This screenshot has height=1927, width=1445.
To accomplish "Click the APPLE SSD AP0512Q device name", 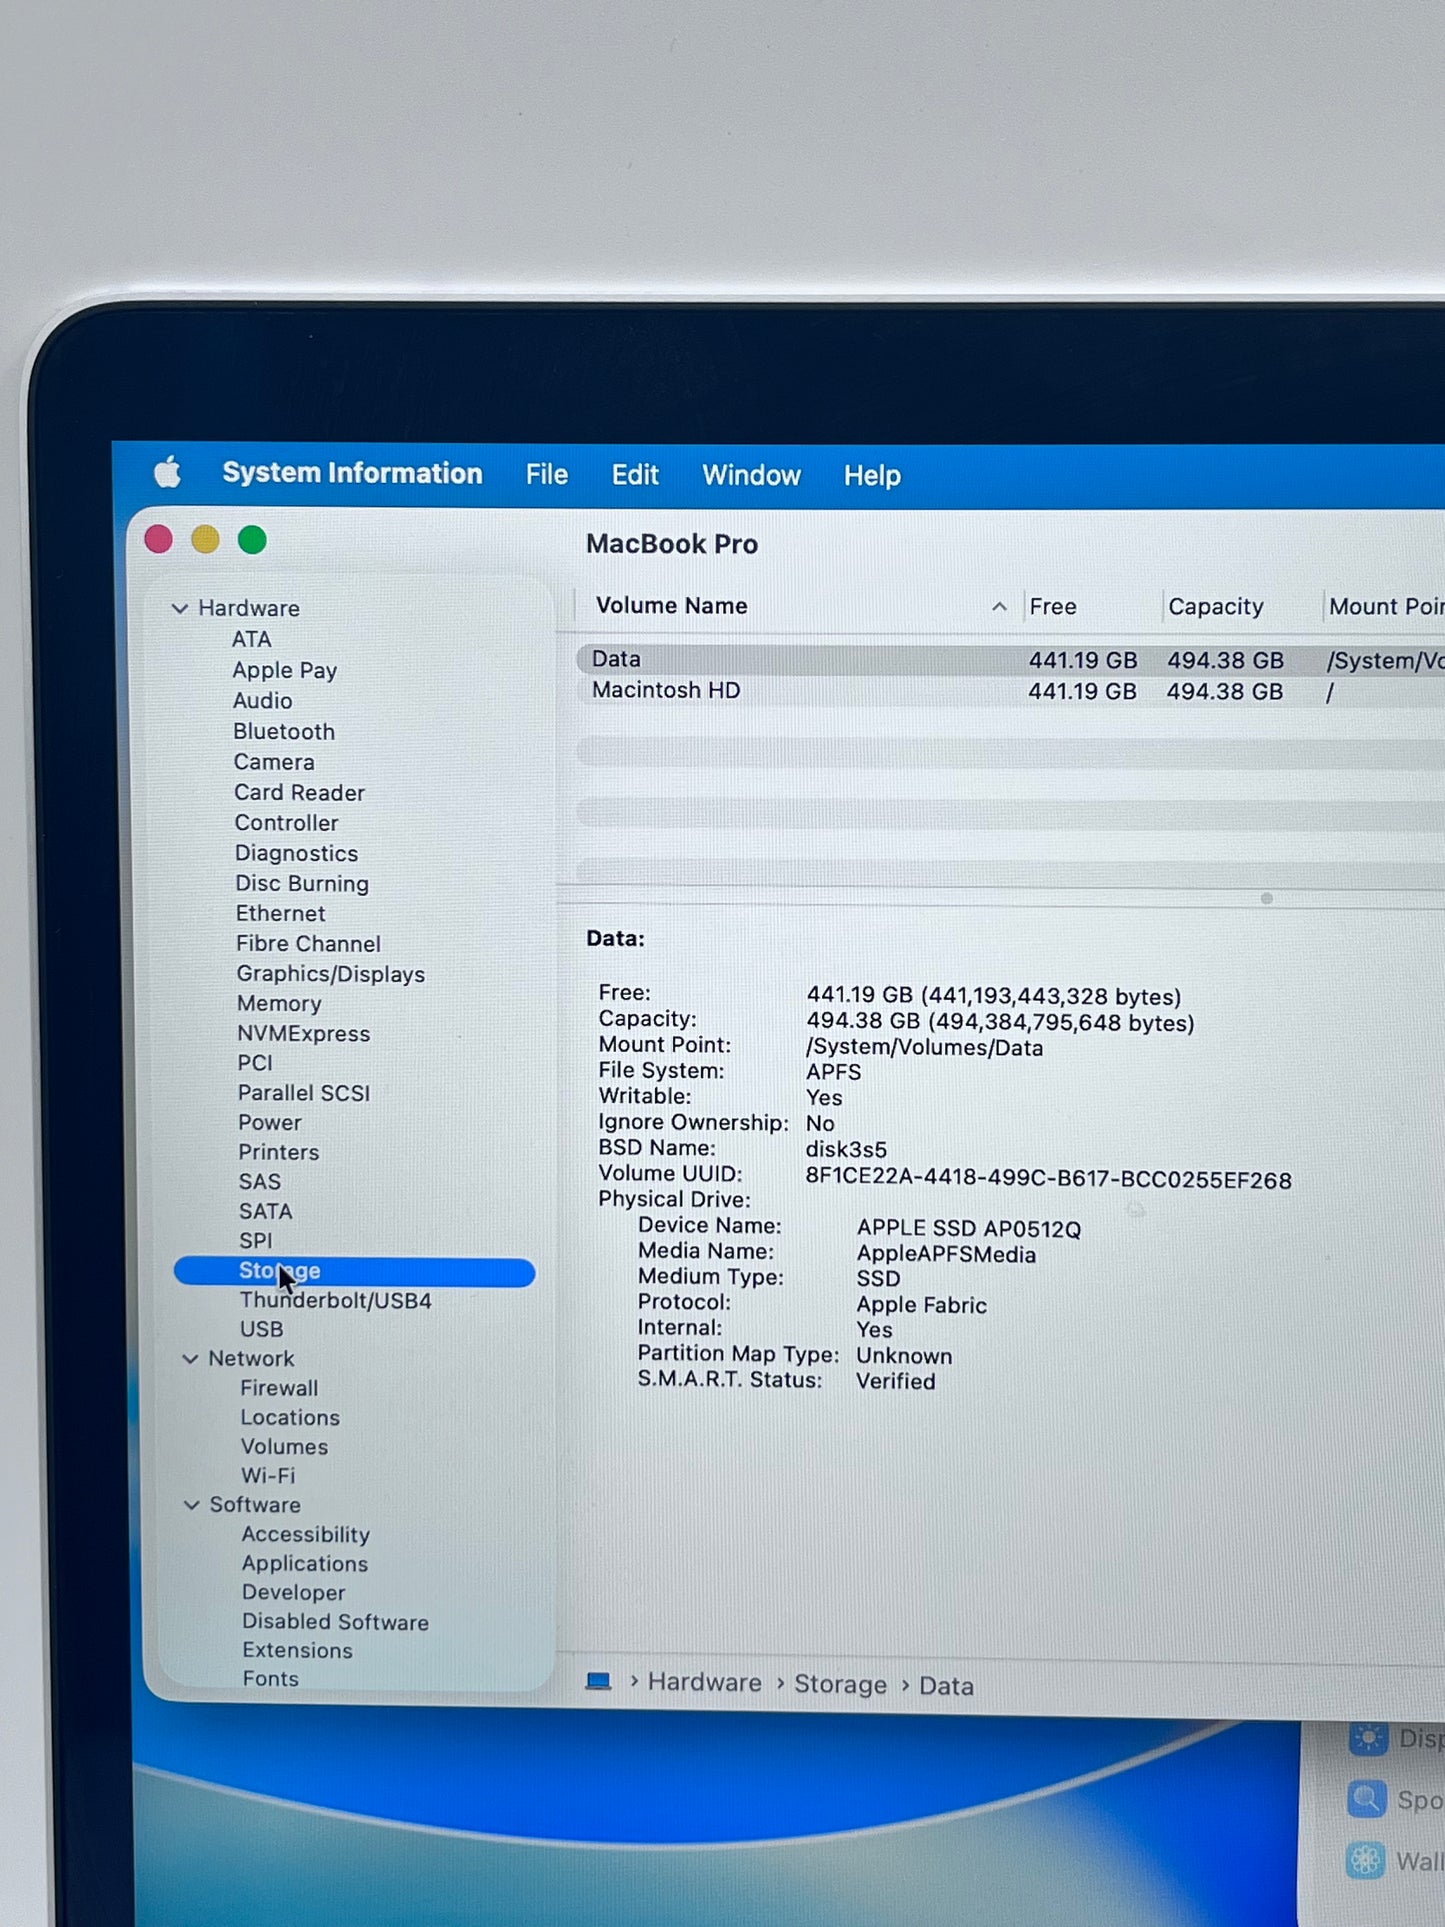I will 969,1228.
